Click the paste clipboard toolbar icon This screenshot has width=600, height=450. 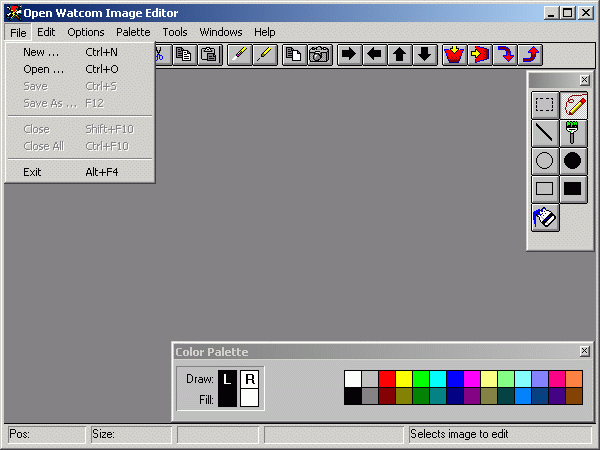(210, 54)
